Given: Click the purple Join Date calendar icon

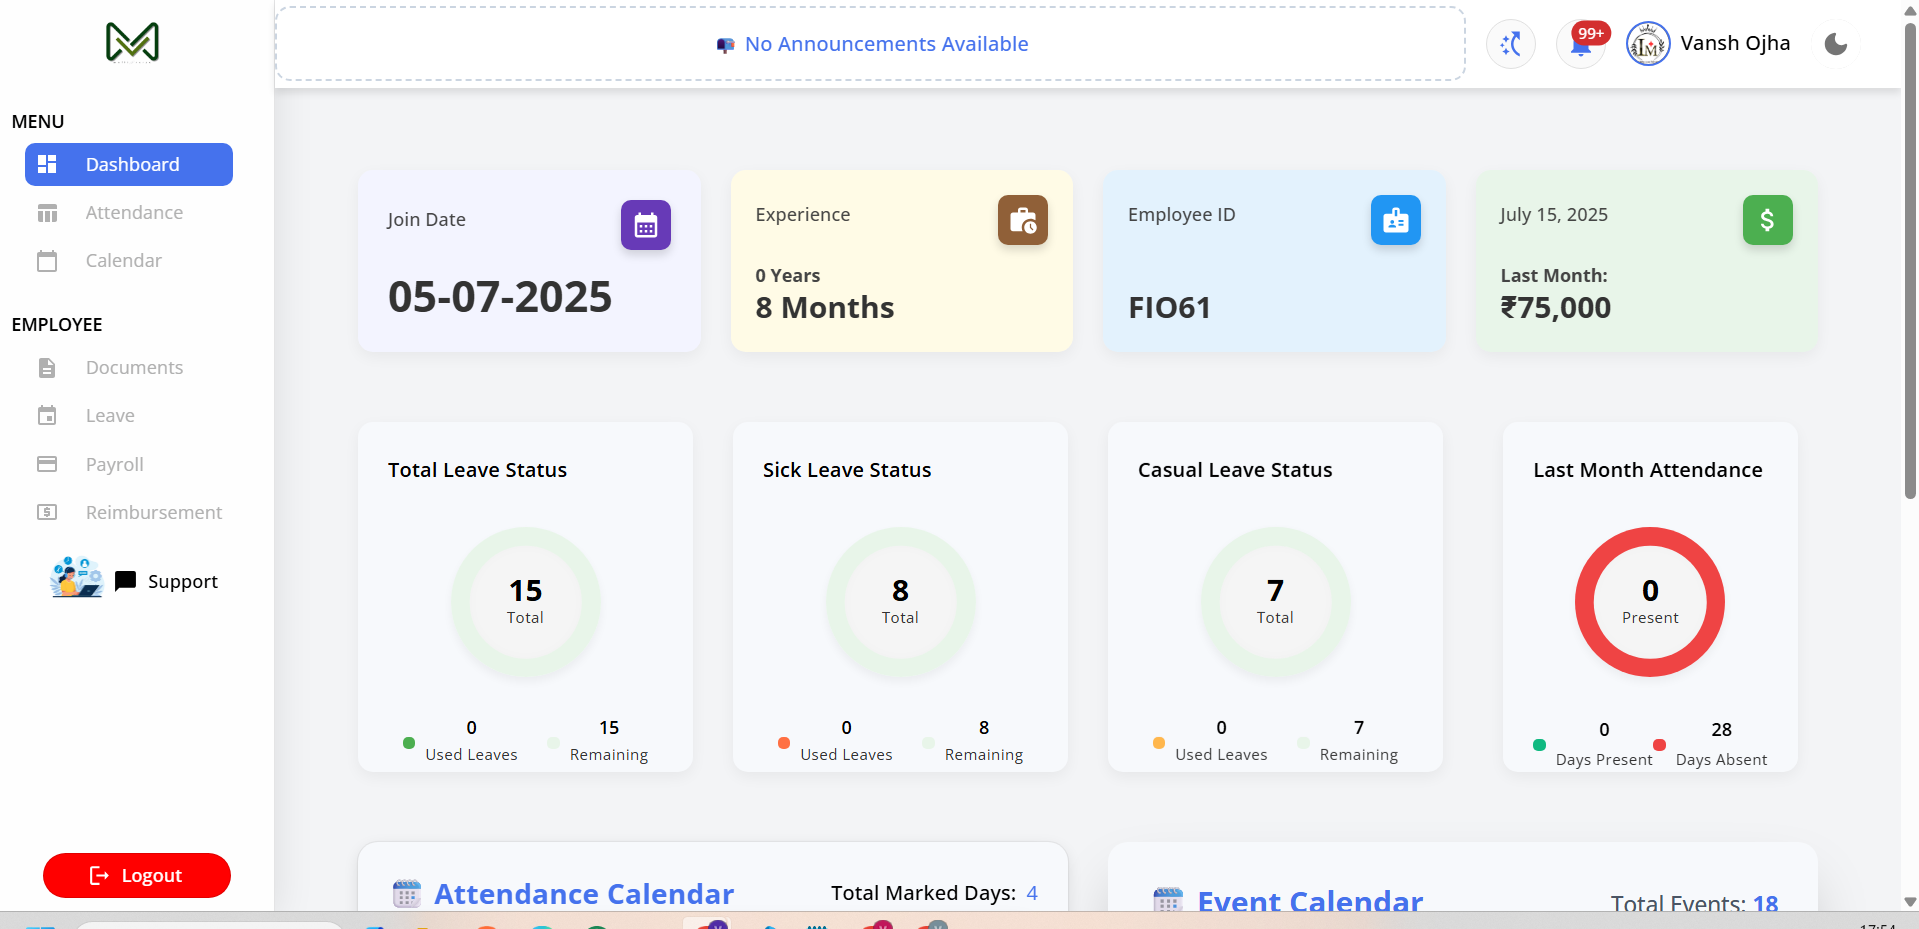Looking at the screenshot, I should [645, 225].
